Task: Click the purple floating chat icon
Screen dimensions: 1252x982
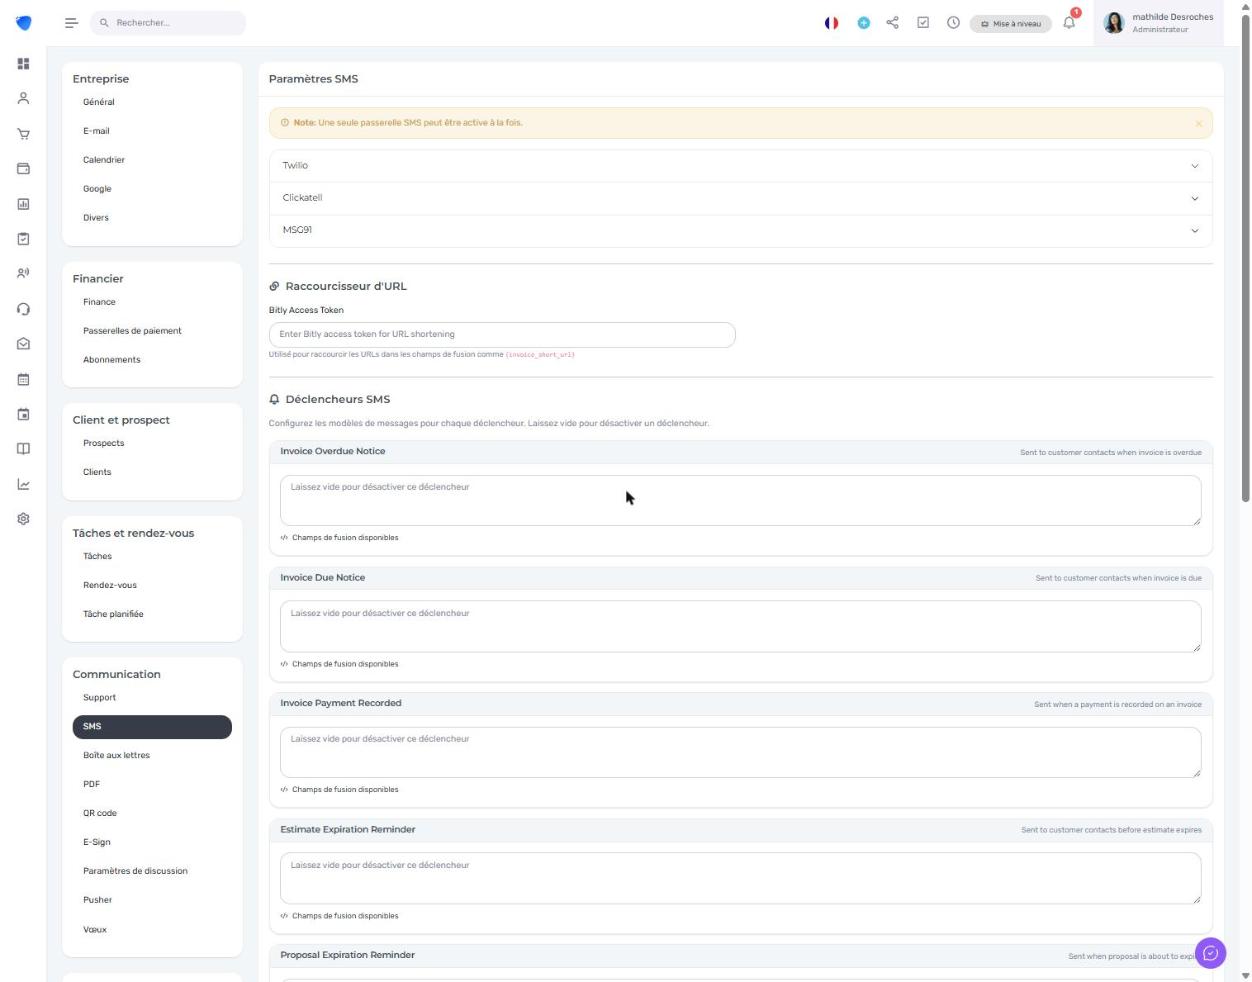Action: (1210, 953)
